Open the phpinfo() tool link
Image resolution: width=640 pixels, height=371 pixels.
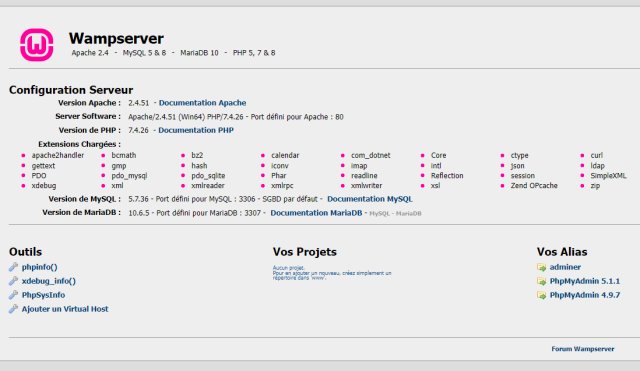coord(40,267)
